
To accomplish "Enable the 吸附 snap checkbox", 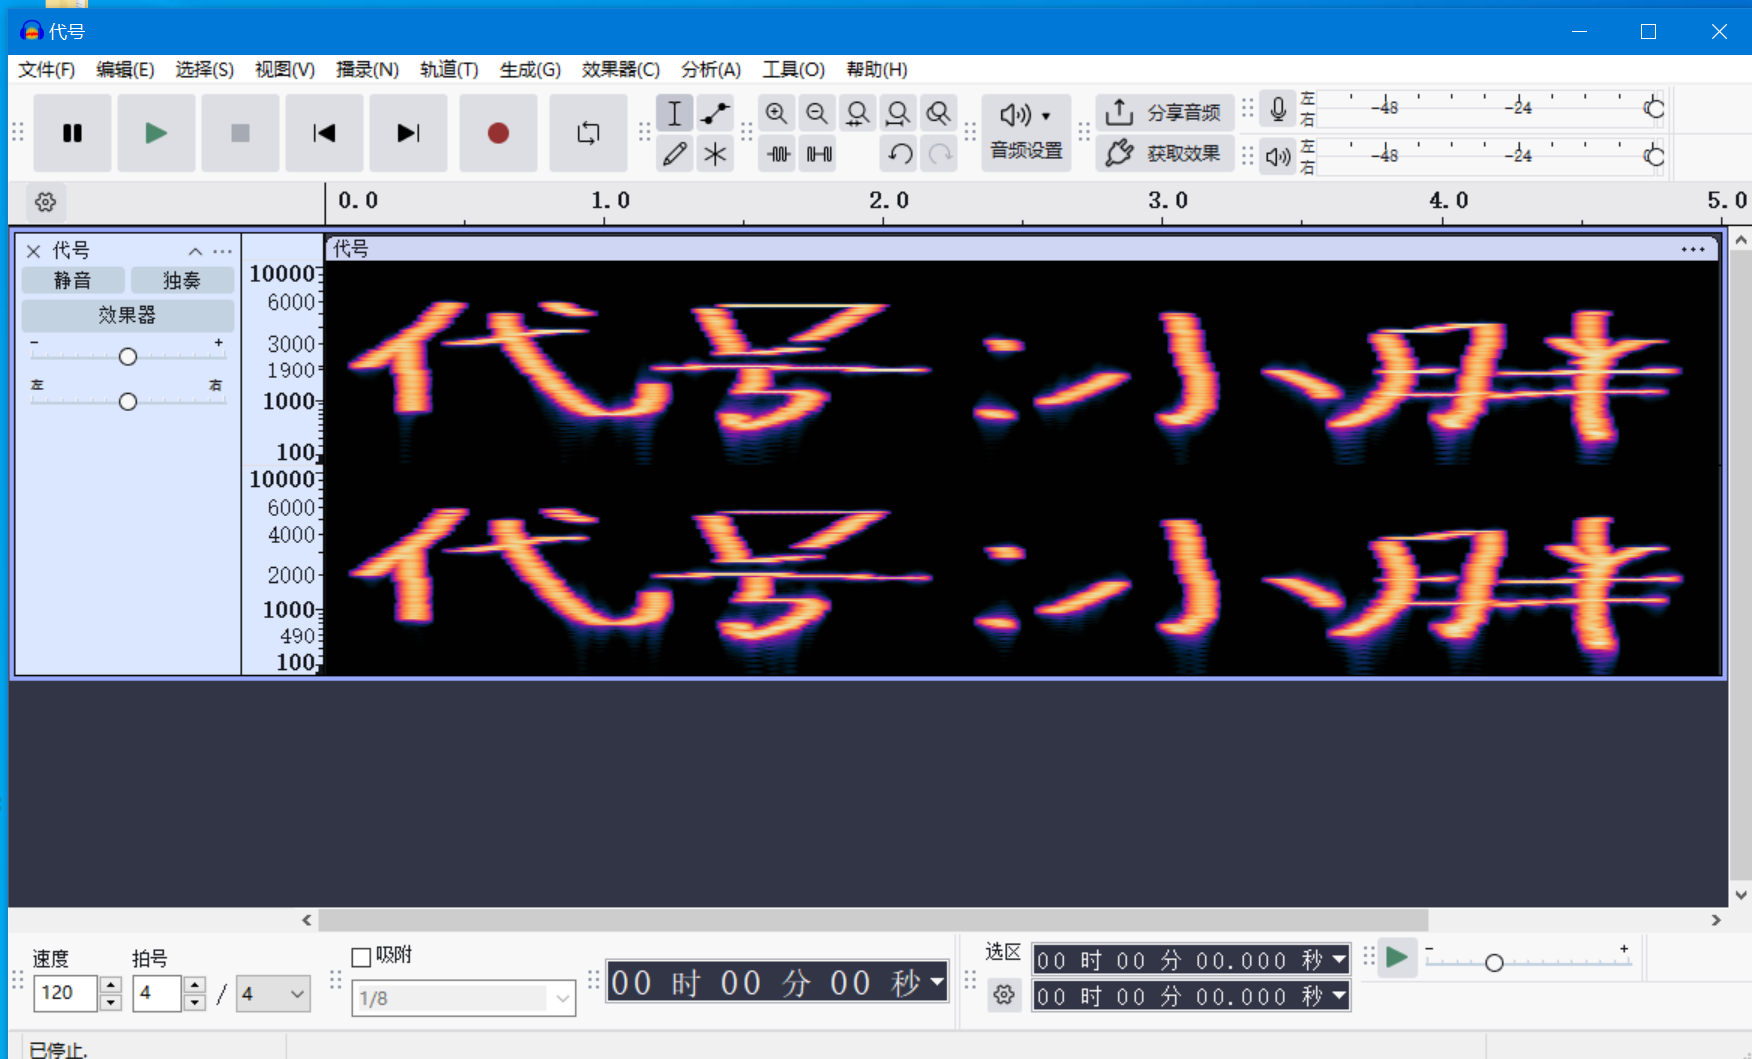I will click(x=361, y=957).
